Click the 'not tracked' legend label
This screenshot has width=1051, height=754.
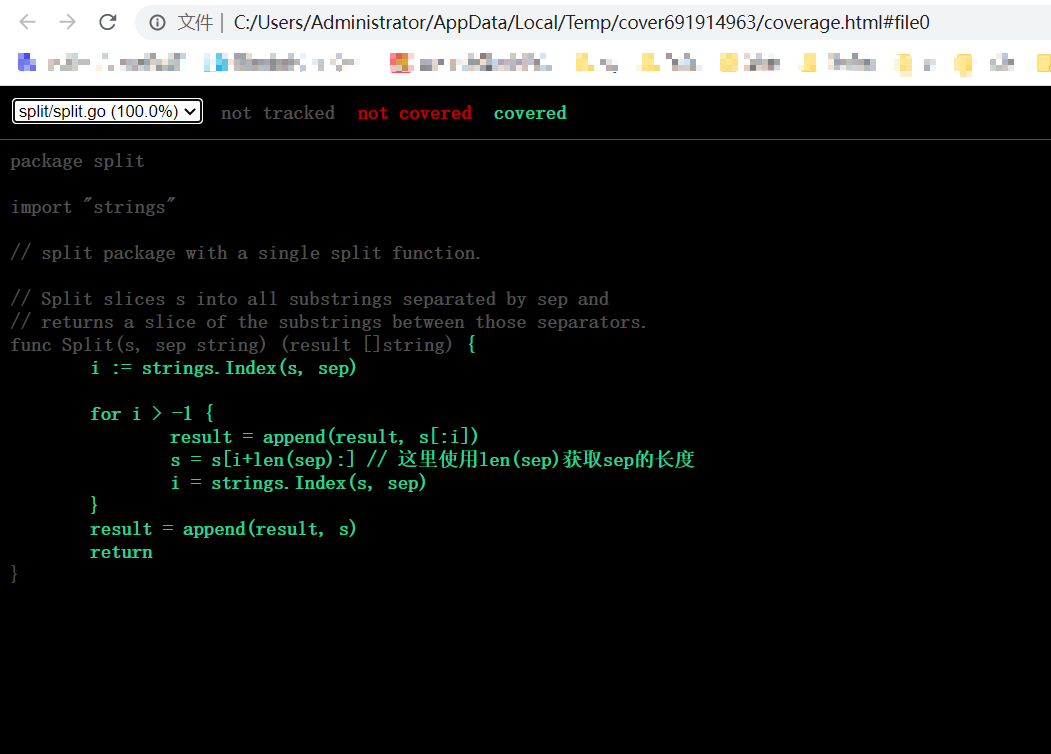coord(277,112)
